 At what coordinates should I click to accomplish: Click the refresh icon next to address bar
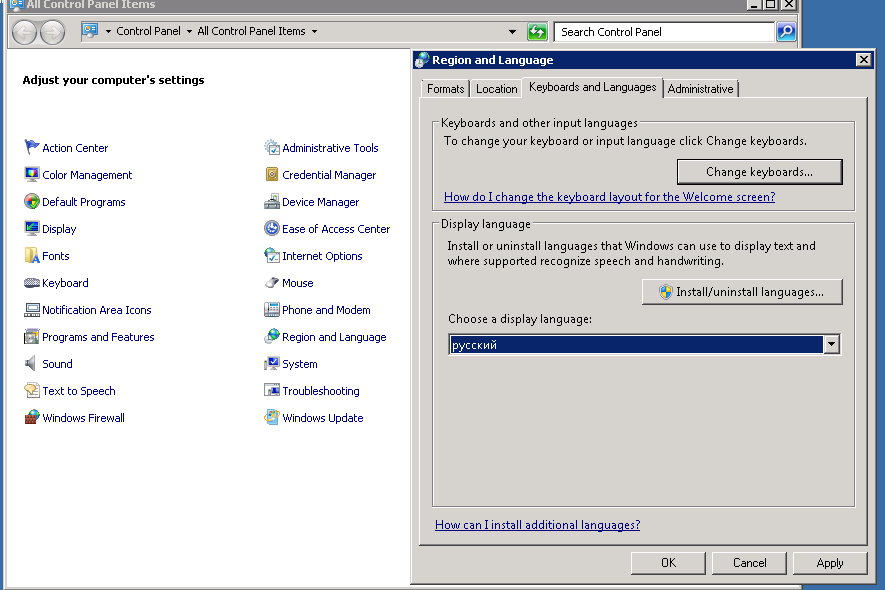pos(537,32)
